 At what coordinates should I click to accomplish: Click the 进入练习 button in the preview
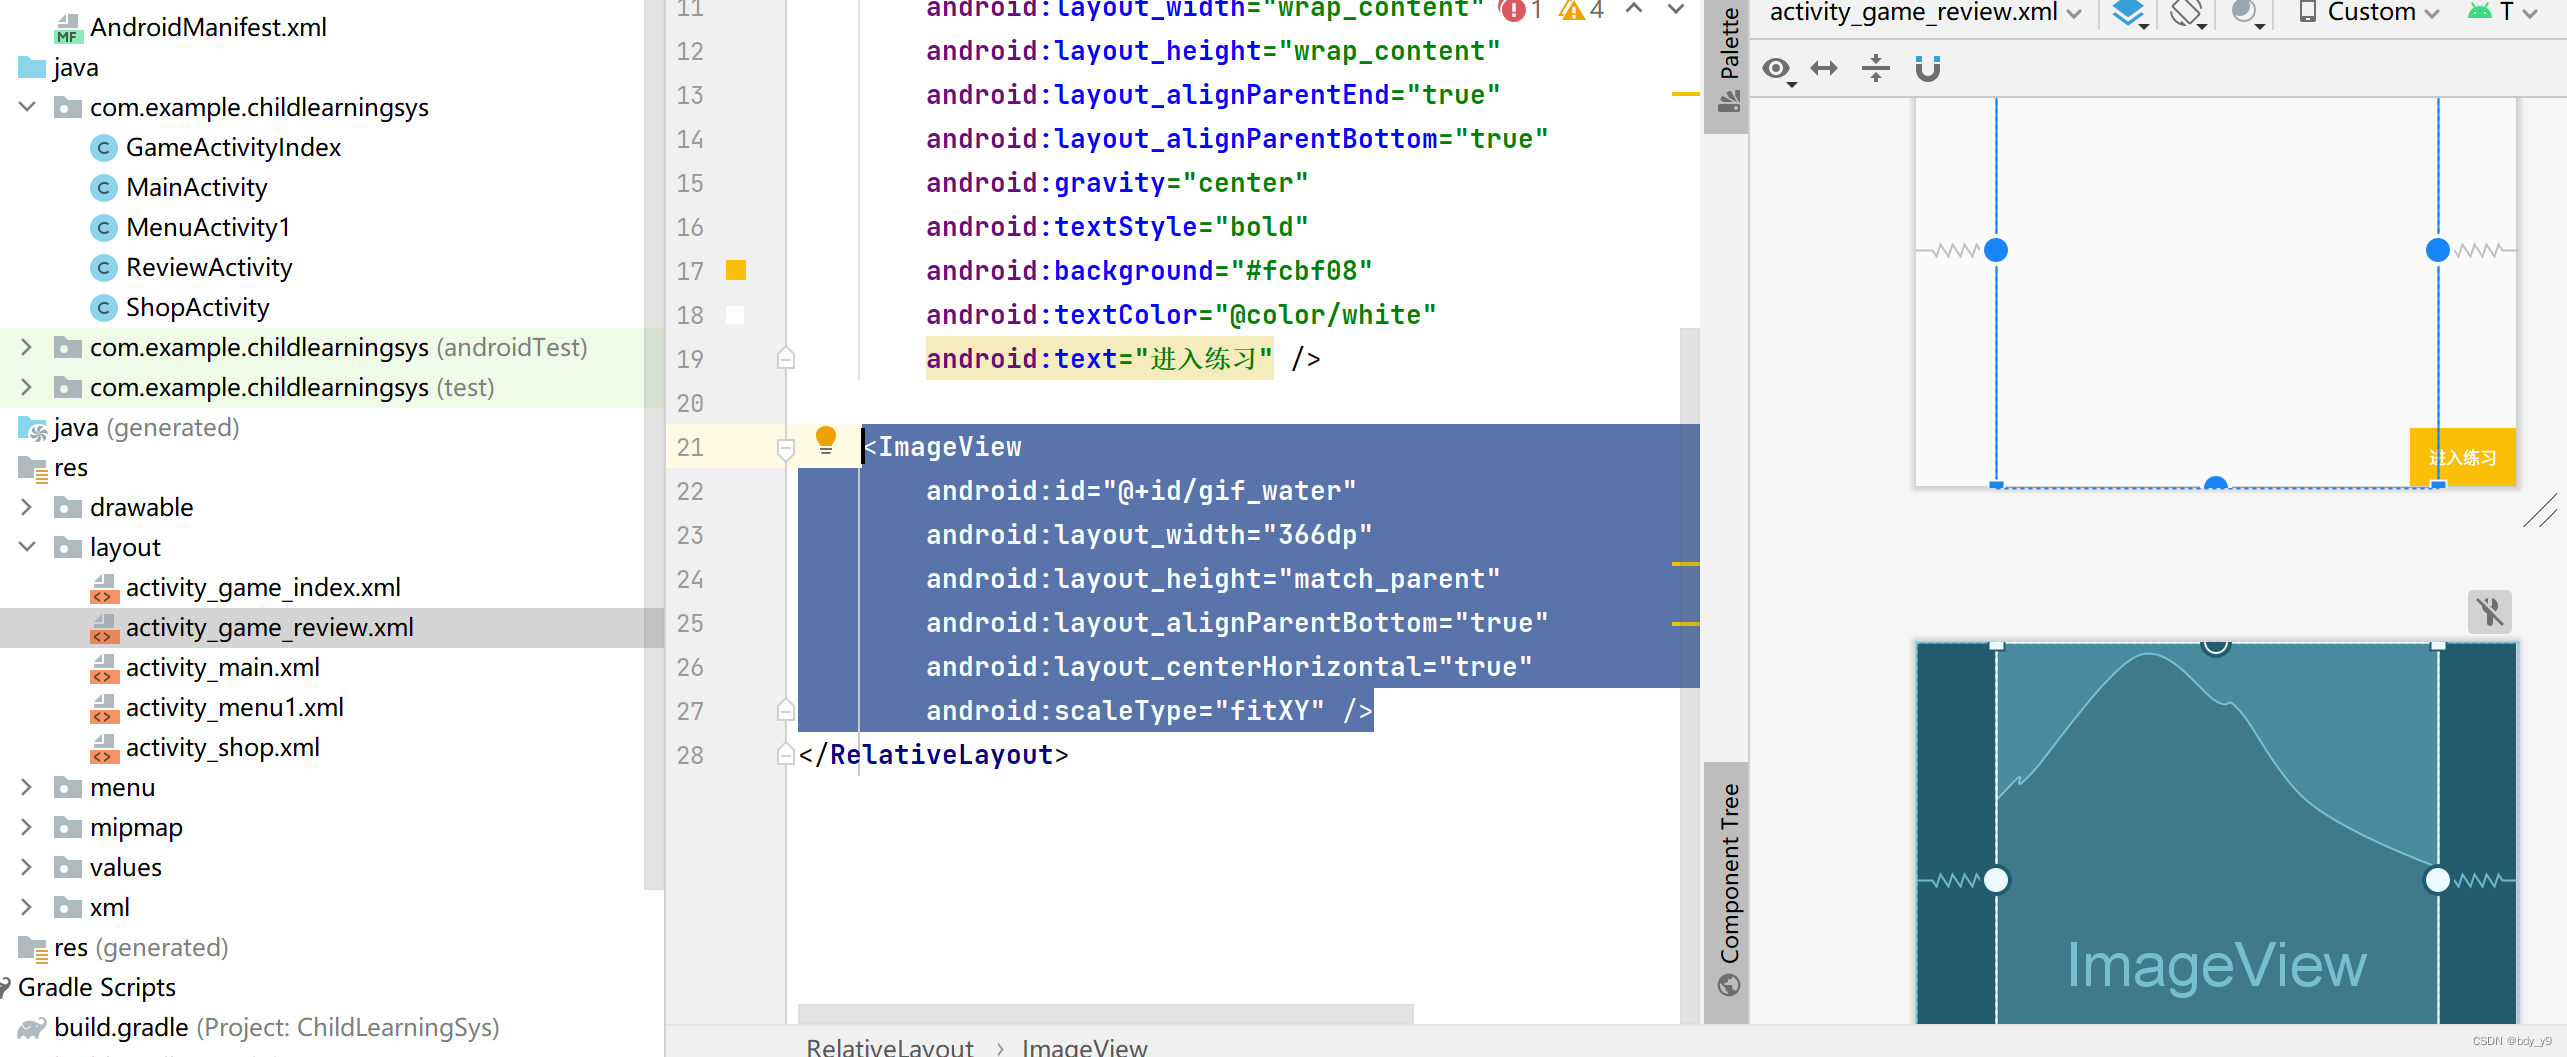[2461, 457]
